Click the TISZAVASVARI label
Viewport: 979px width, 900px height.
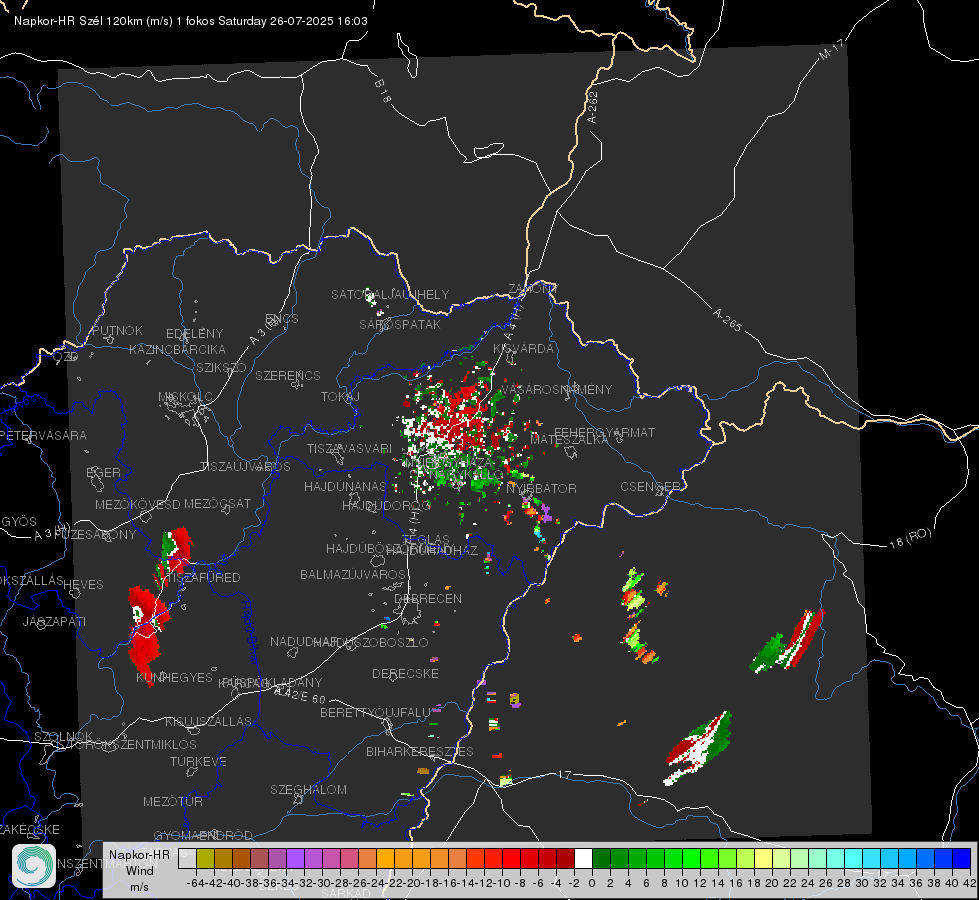coord(350,448)
